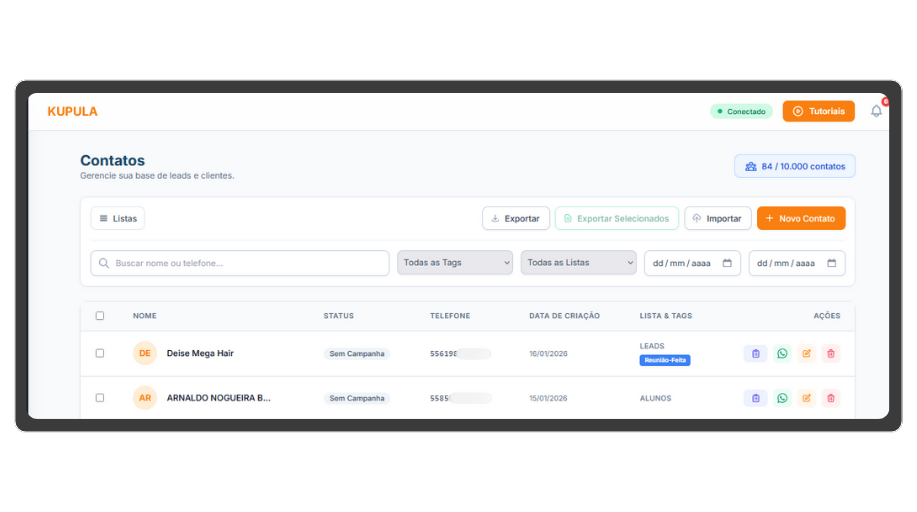The width and height of the screenshot is (917, 512).
Task: Edit the Arnaldo Nogueira contact
Action: pos(807,398)
